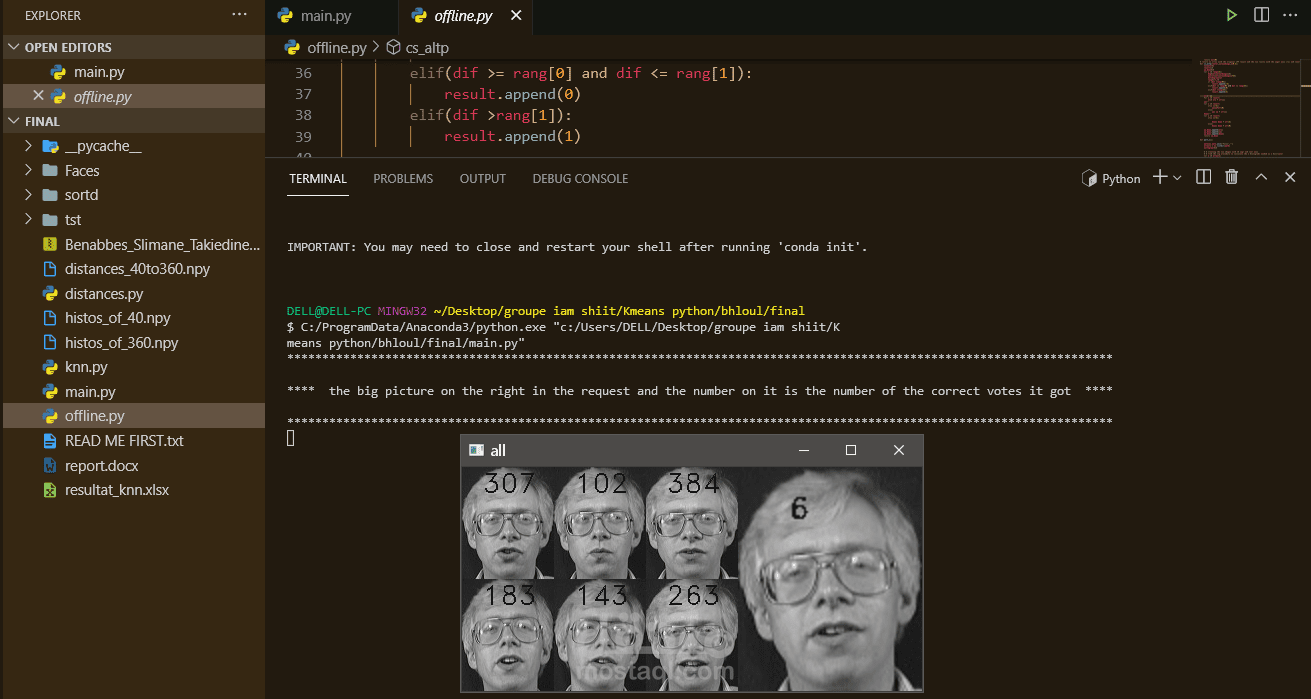1311x699 pixels.
Task: Click the conda init IMPORTANT message
Action: pos(577,247)
